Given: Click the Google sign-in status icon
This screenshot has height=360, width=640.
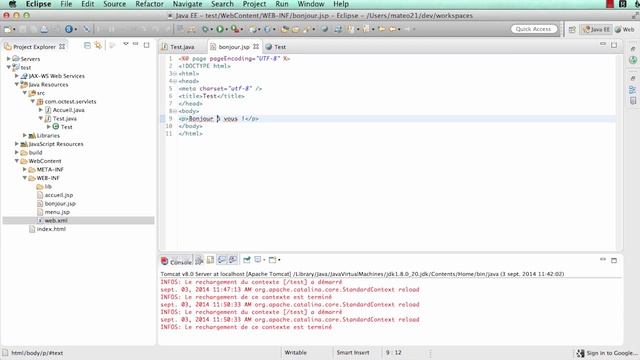Looking at the screenshot, I should point(580,353).
